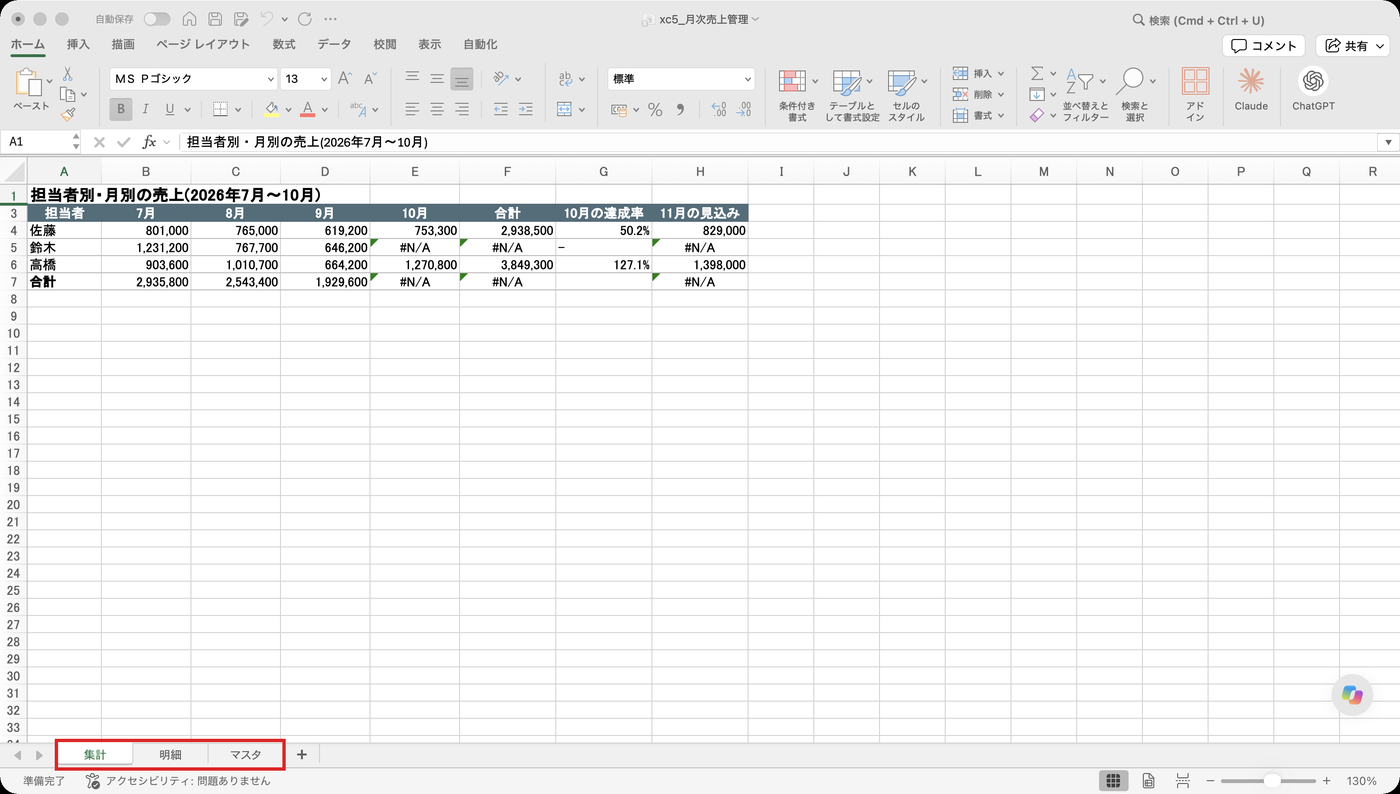Open the number format dropdown (標準)

(x=748, y=79)
